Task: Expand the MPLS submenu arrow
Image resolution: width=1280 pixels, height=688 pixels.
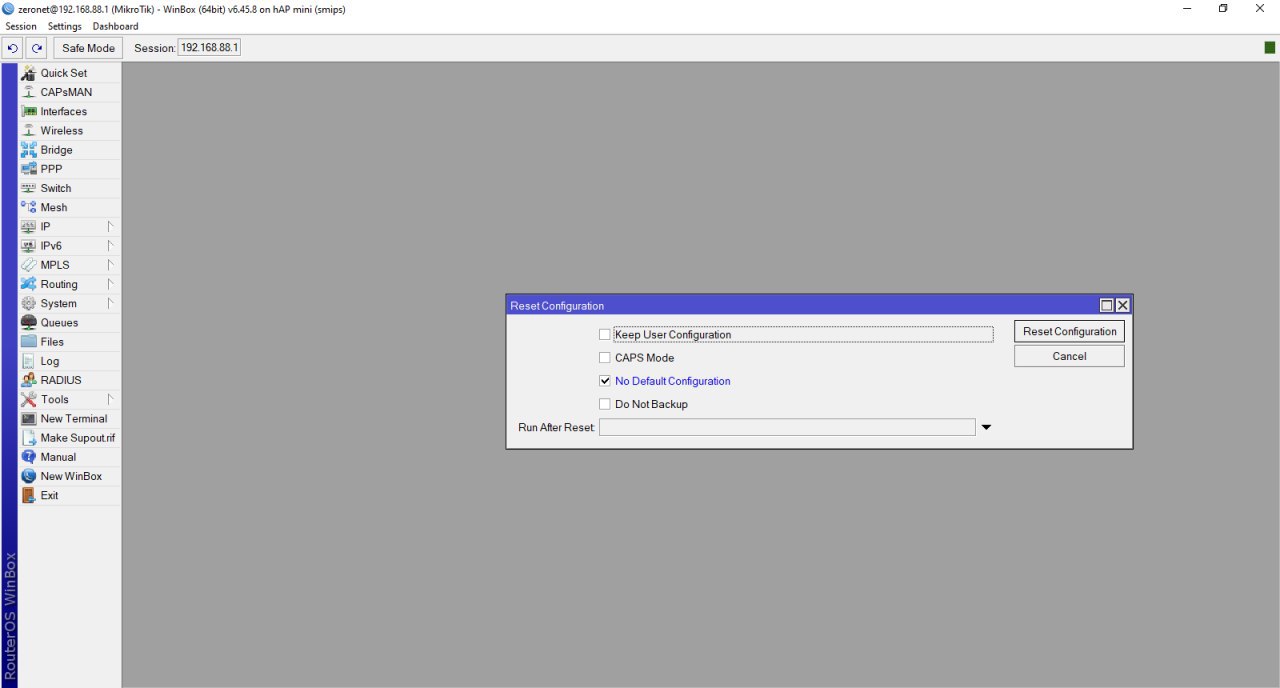Action: point(111,265)
